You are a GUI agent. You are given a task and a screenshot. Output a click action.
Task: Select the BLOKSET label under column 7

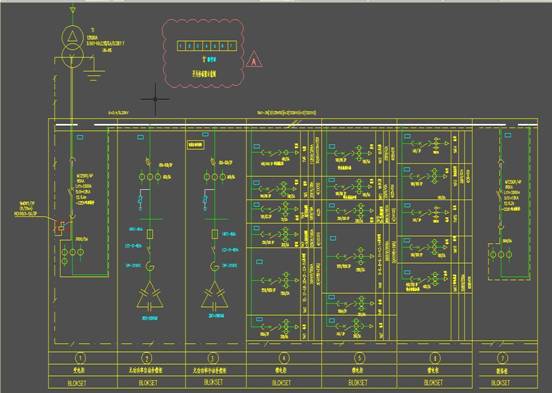[x=500, y=382]
